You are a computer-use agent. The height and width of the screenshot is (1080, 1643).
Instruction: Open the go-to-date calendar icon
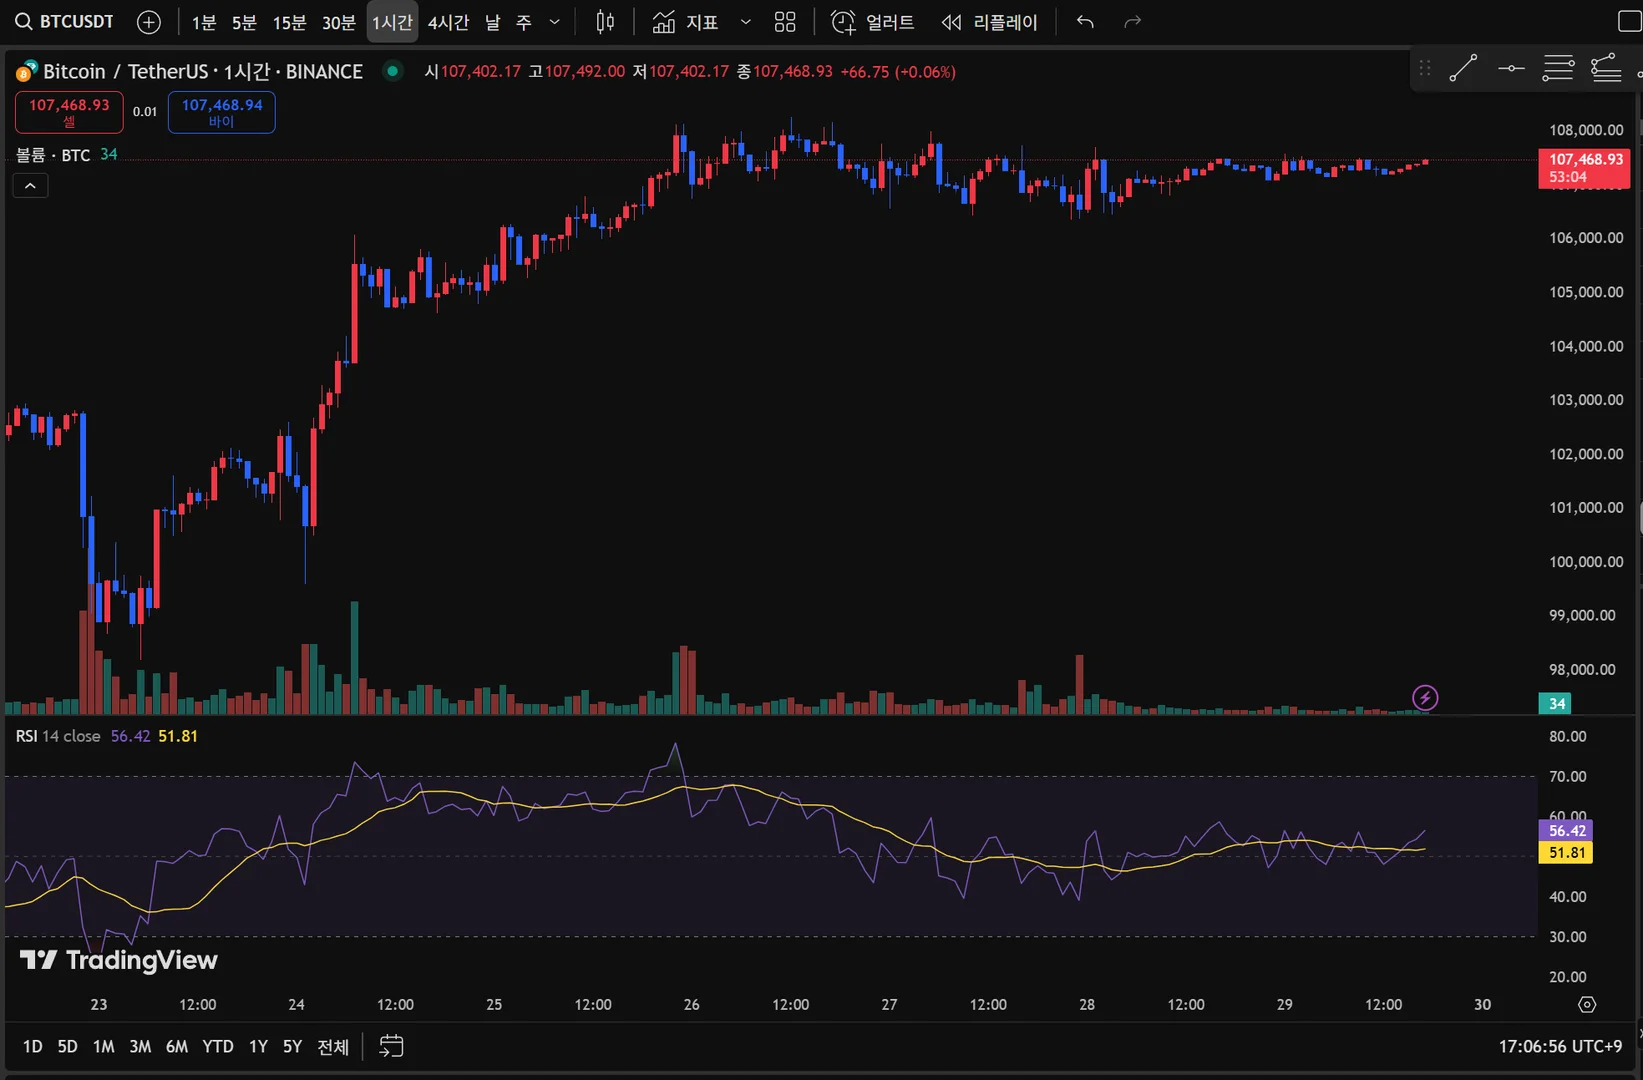[391, 1046]
